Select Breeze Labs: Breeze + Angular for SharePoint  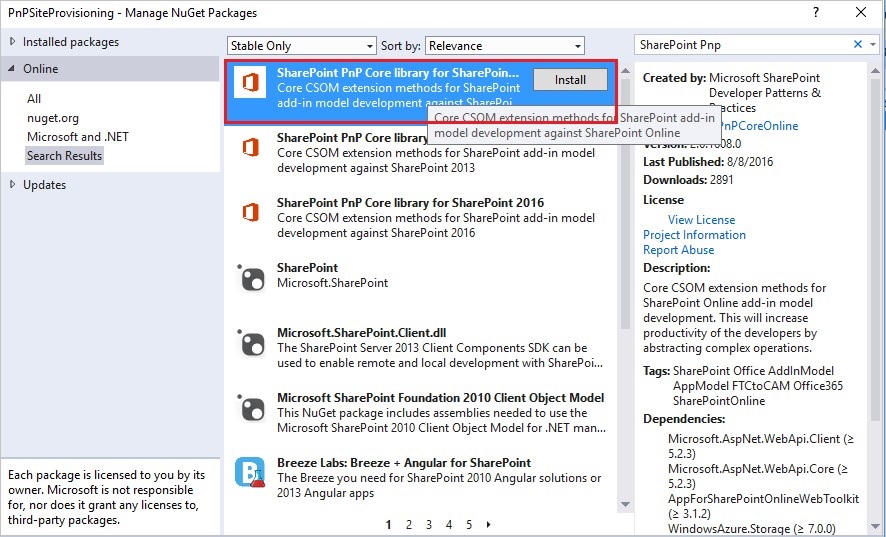(x=420, y=477)
